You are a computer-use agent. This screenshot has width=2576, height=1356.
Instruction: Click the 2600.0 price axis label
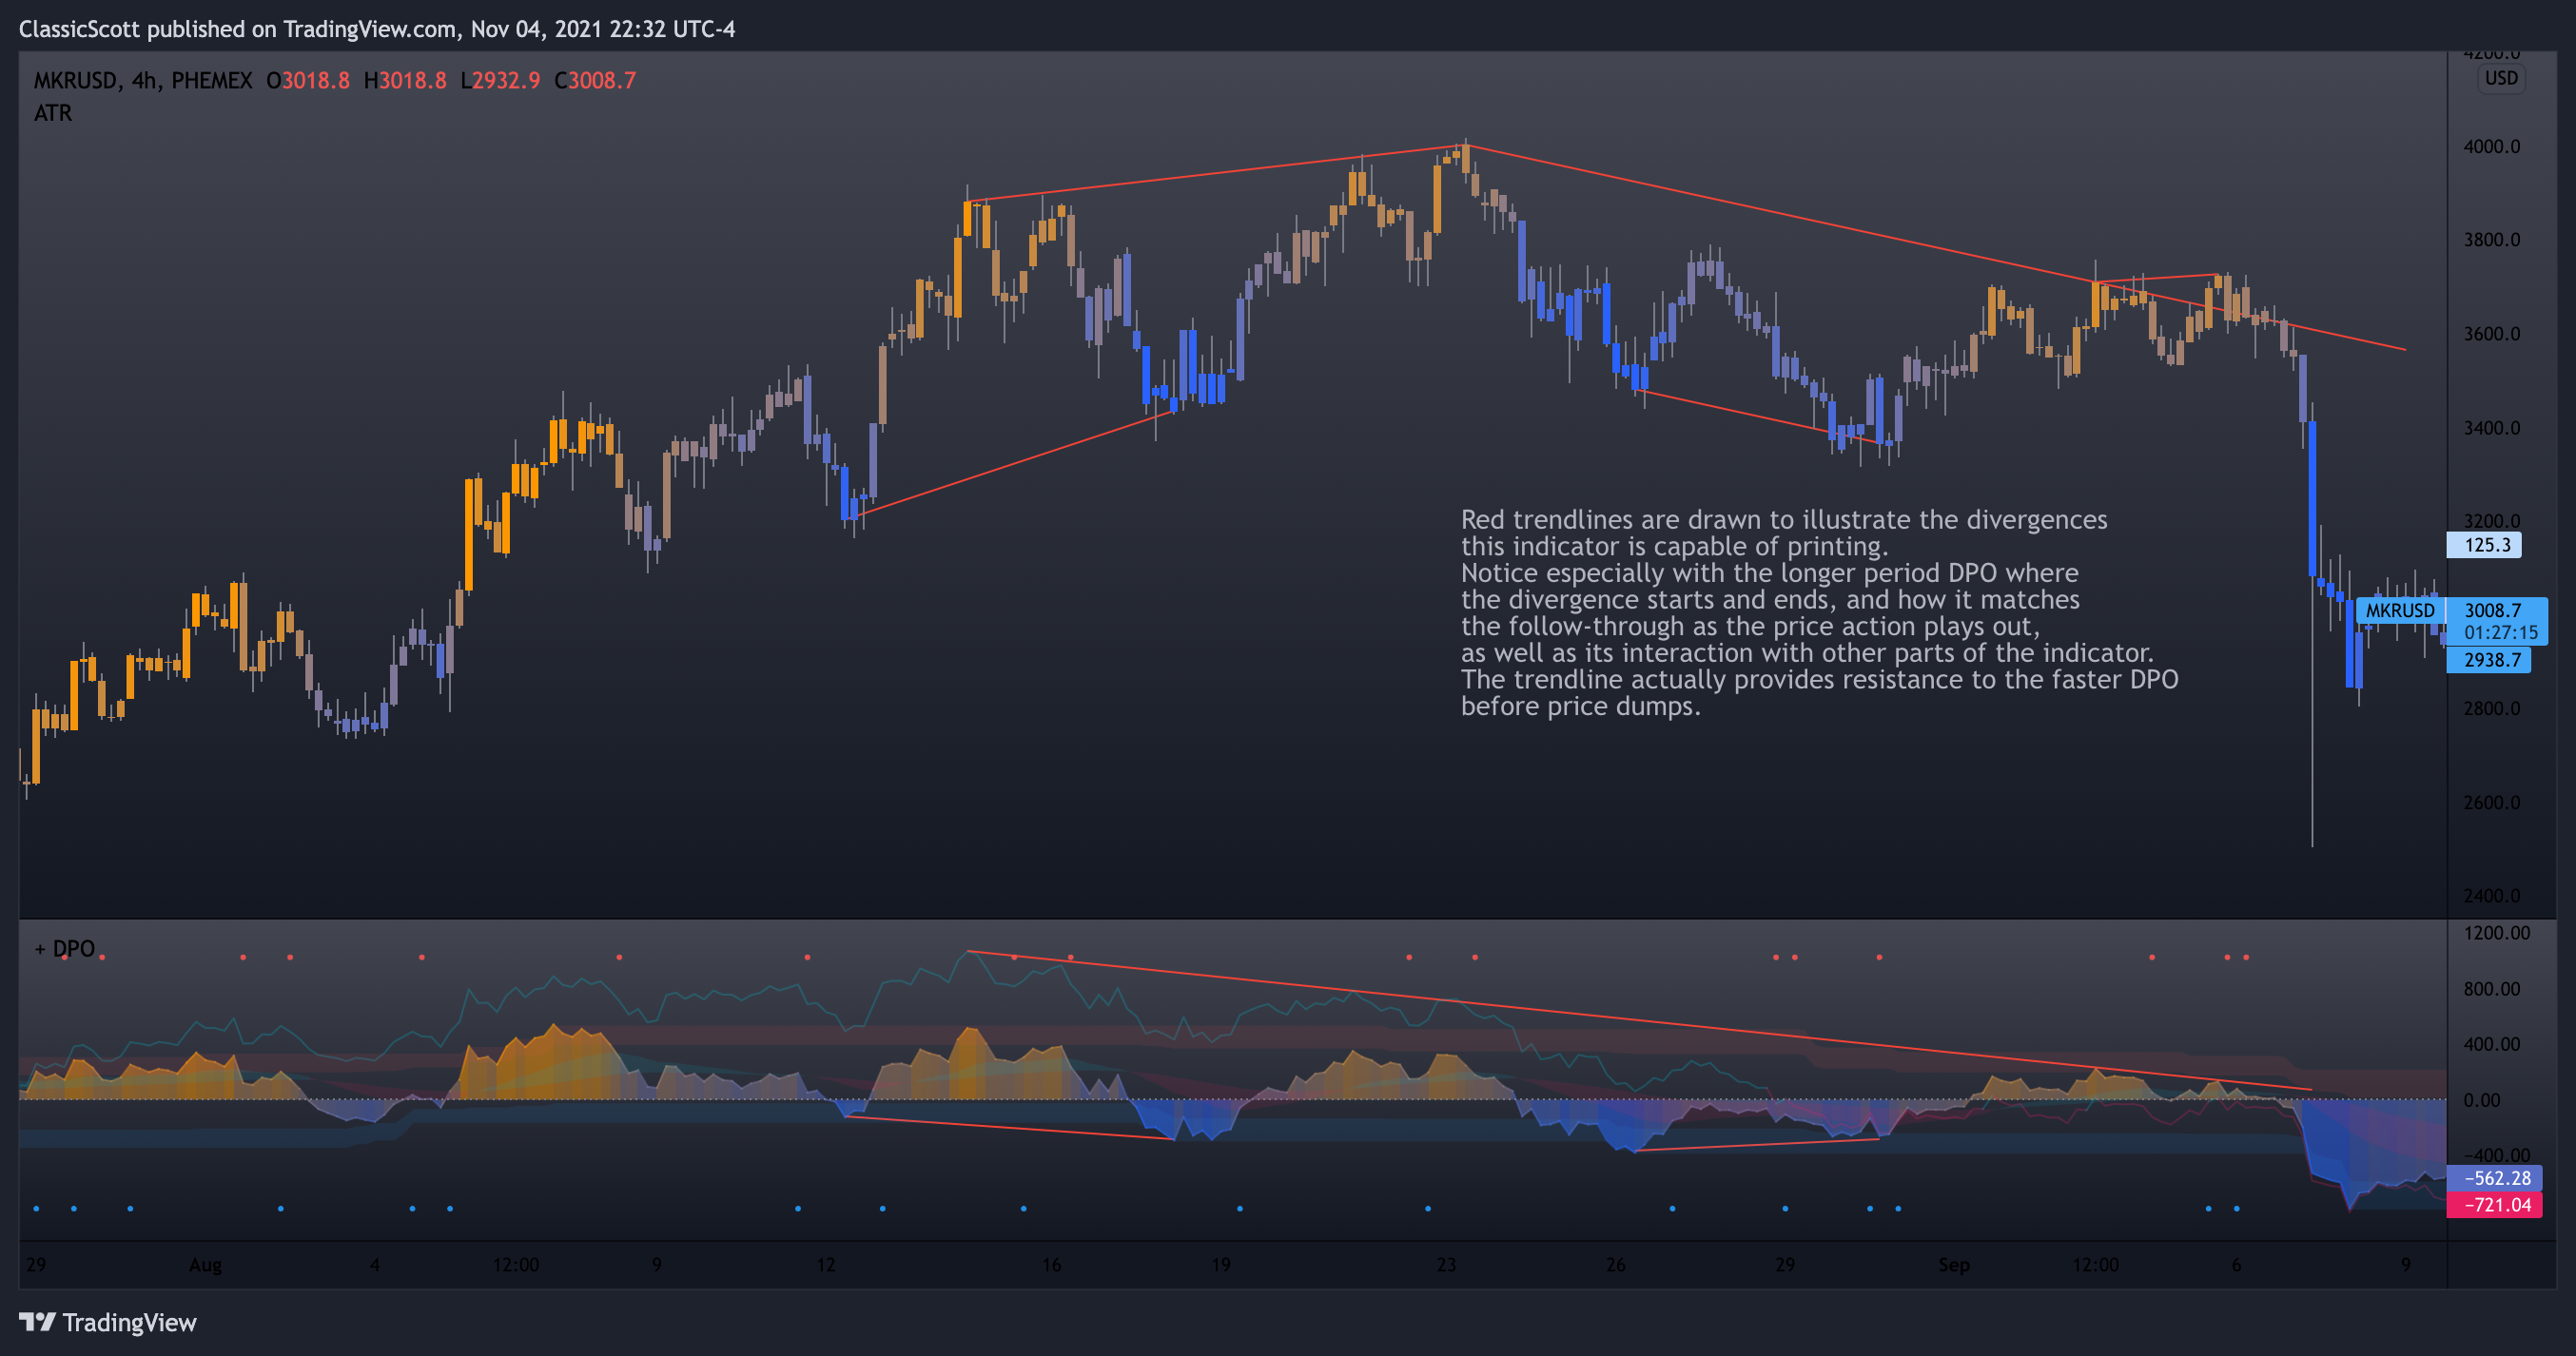pyautogui.click(x=2491, y=803)
